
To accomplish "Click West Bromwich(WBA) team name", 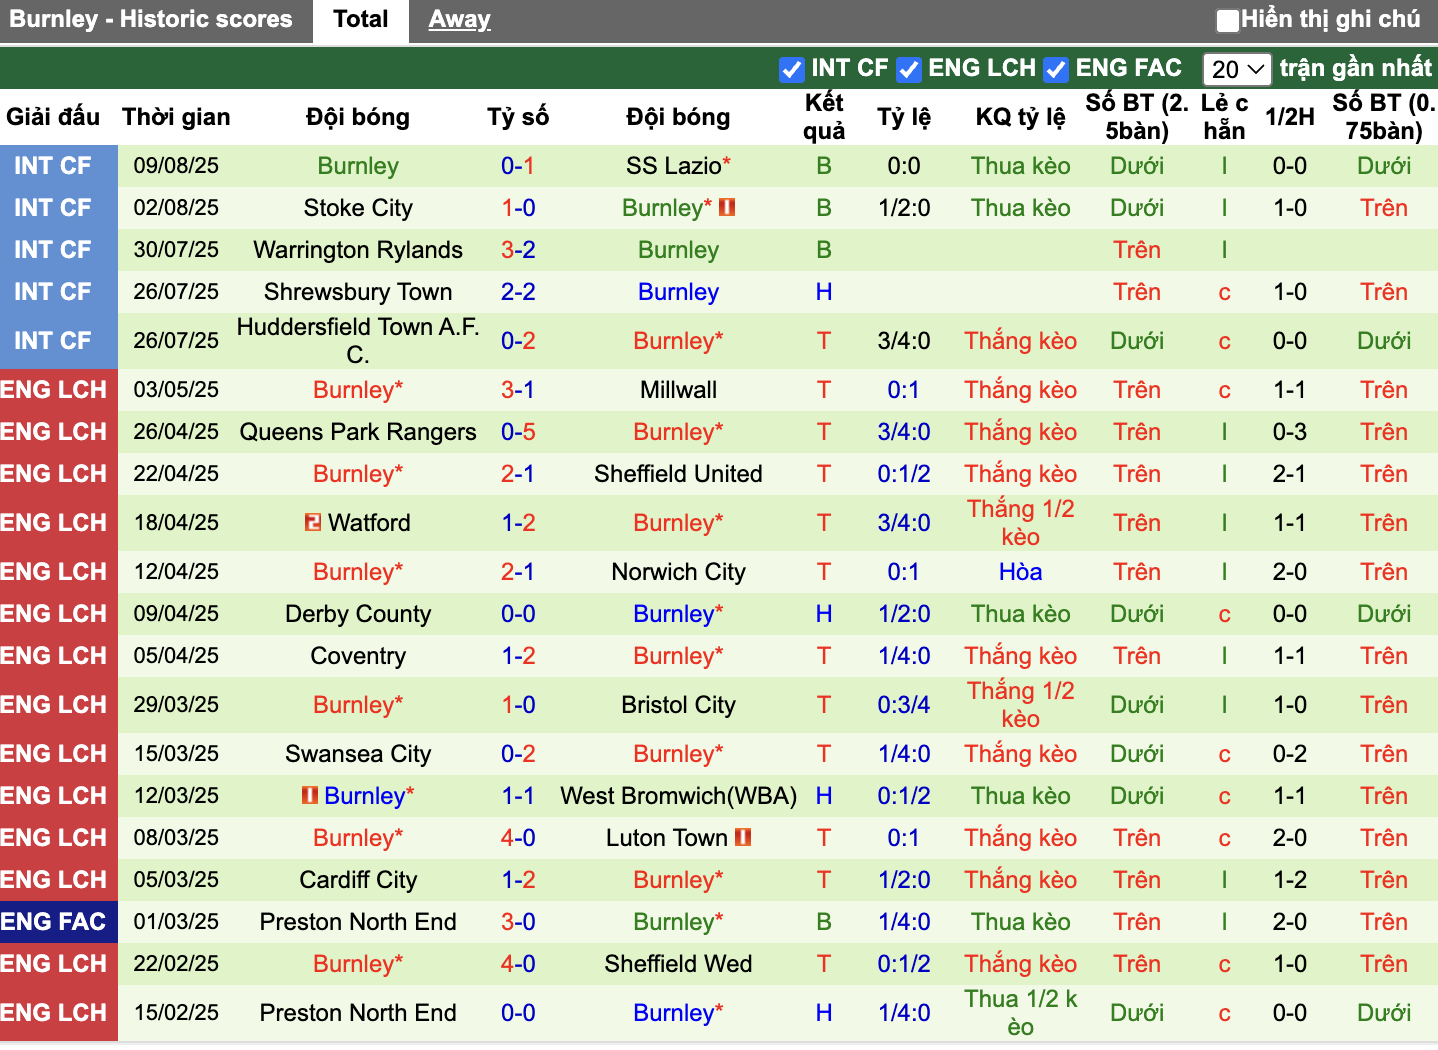I will point(678,796).
